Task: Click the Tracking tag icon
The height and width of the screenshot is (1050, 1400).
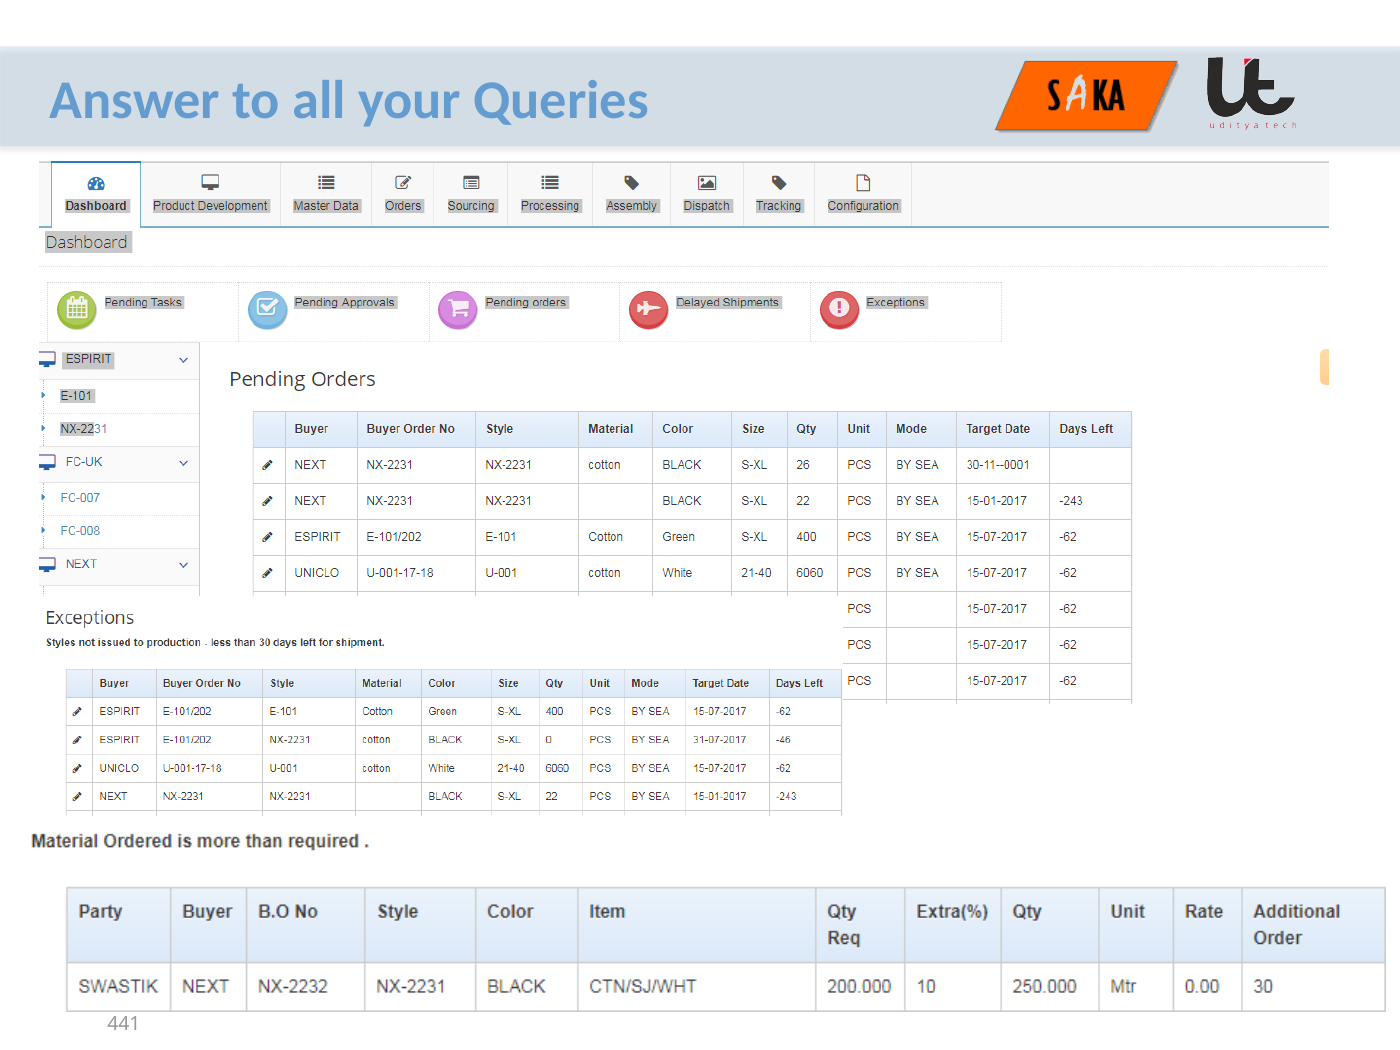Action: point(779,183)
